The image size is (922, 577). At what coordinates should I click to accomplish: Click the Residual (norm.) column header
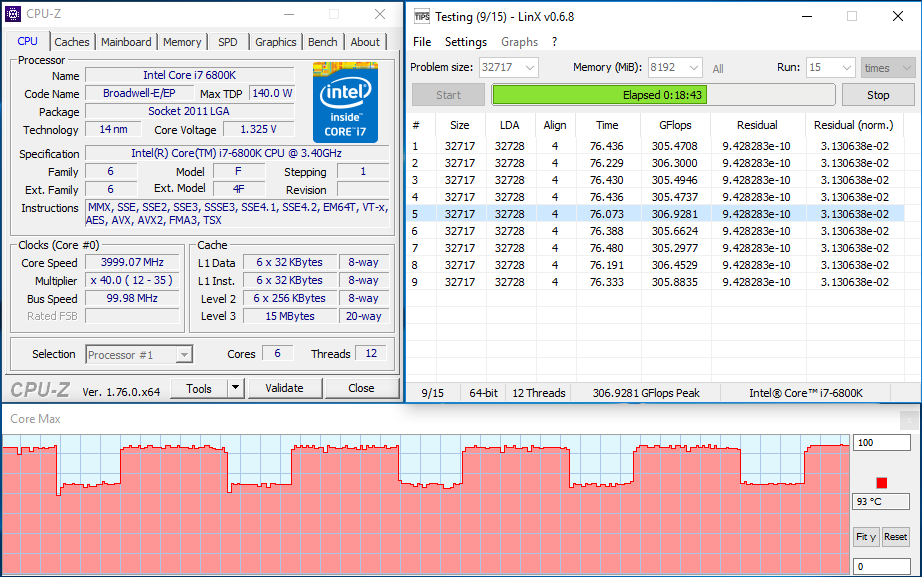(x=853, y=125)
